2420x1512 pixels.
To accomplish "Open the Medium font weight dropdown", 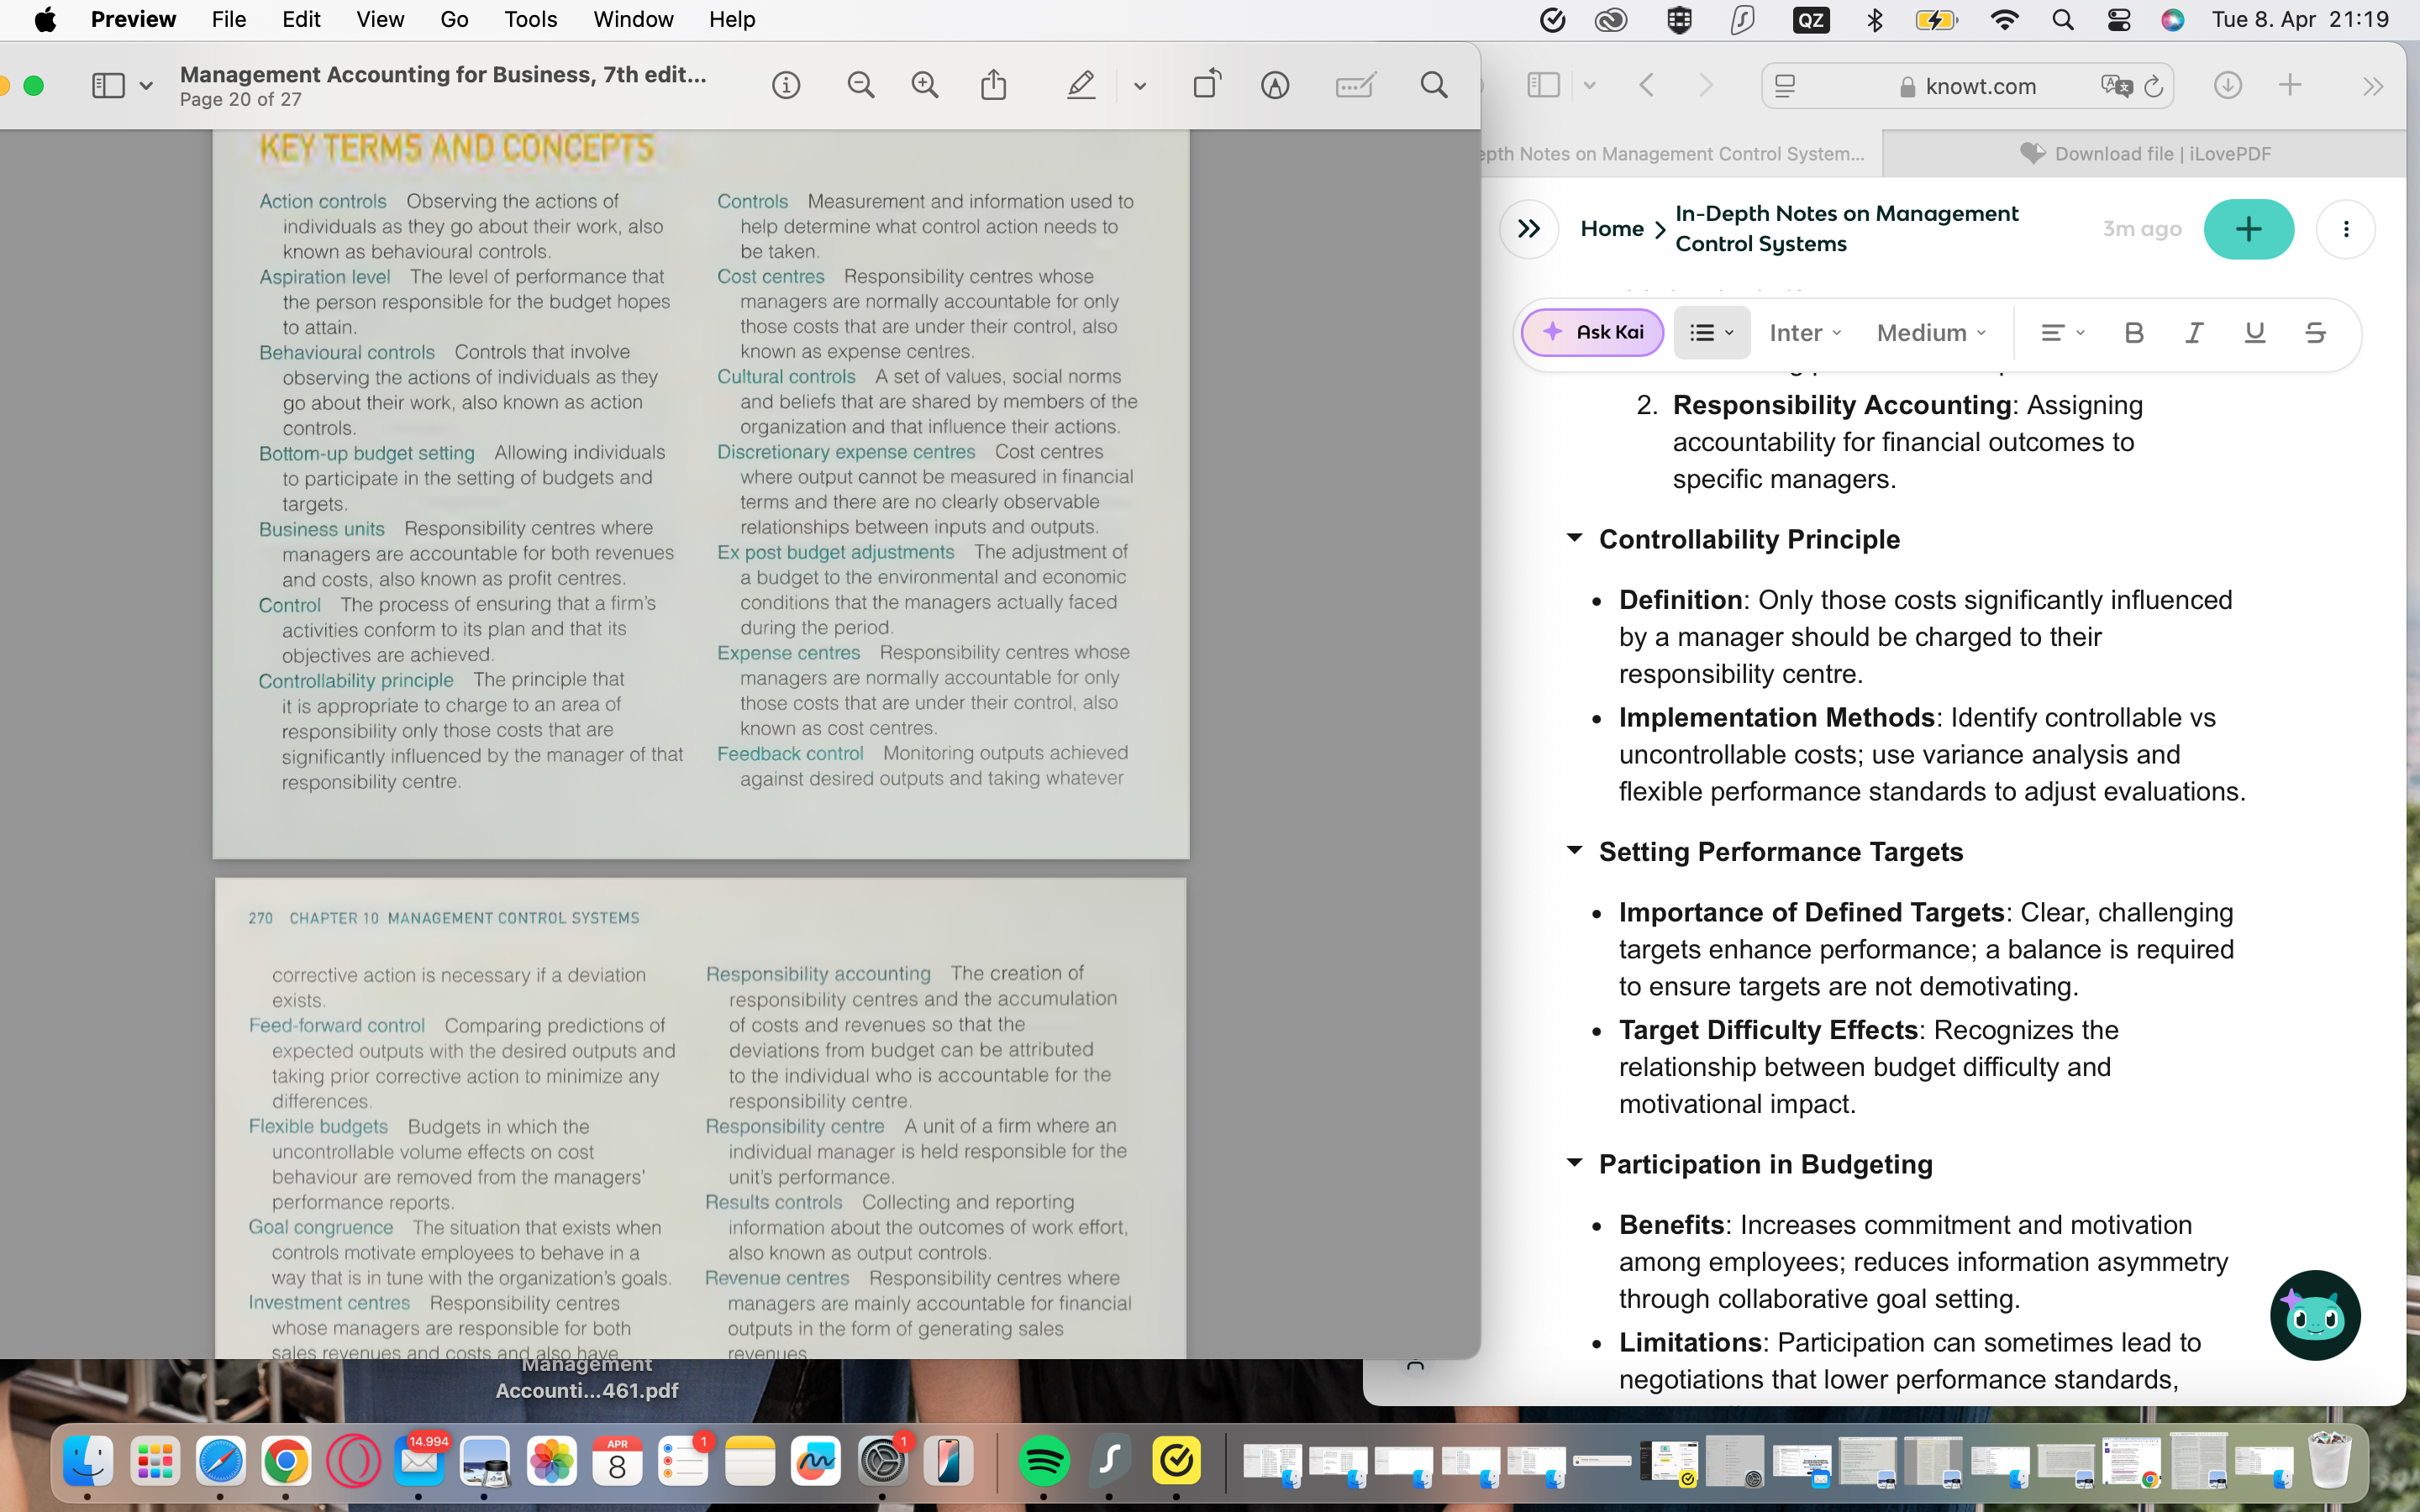I will point(1930,333).
